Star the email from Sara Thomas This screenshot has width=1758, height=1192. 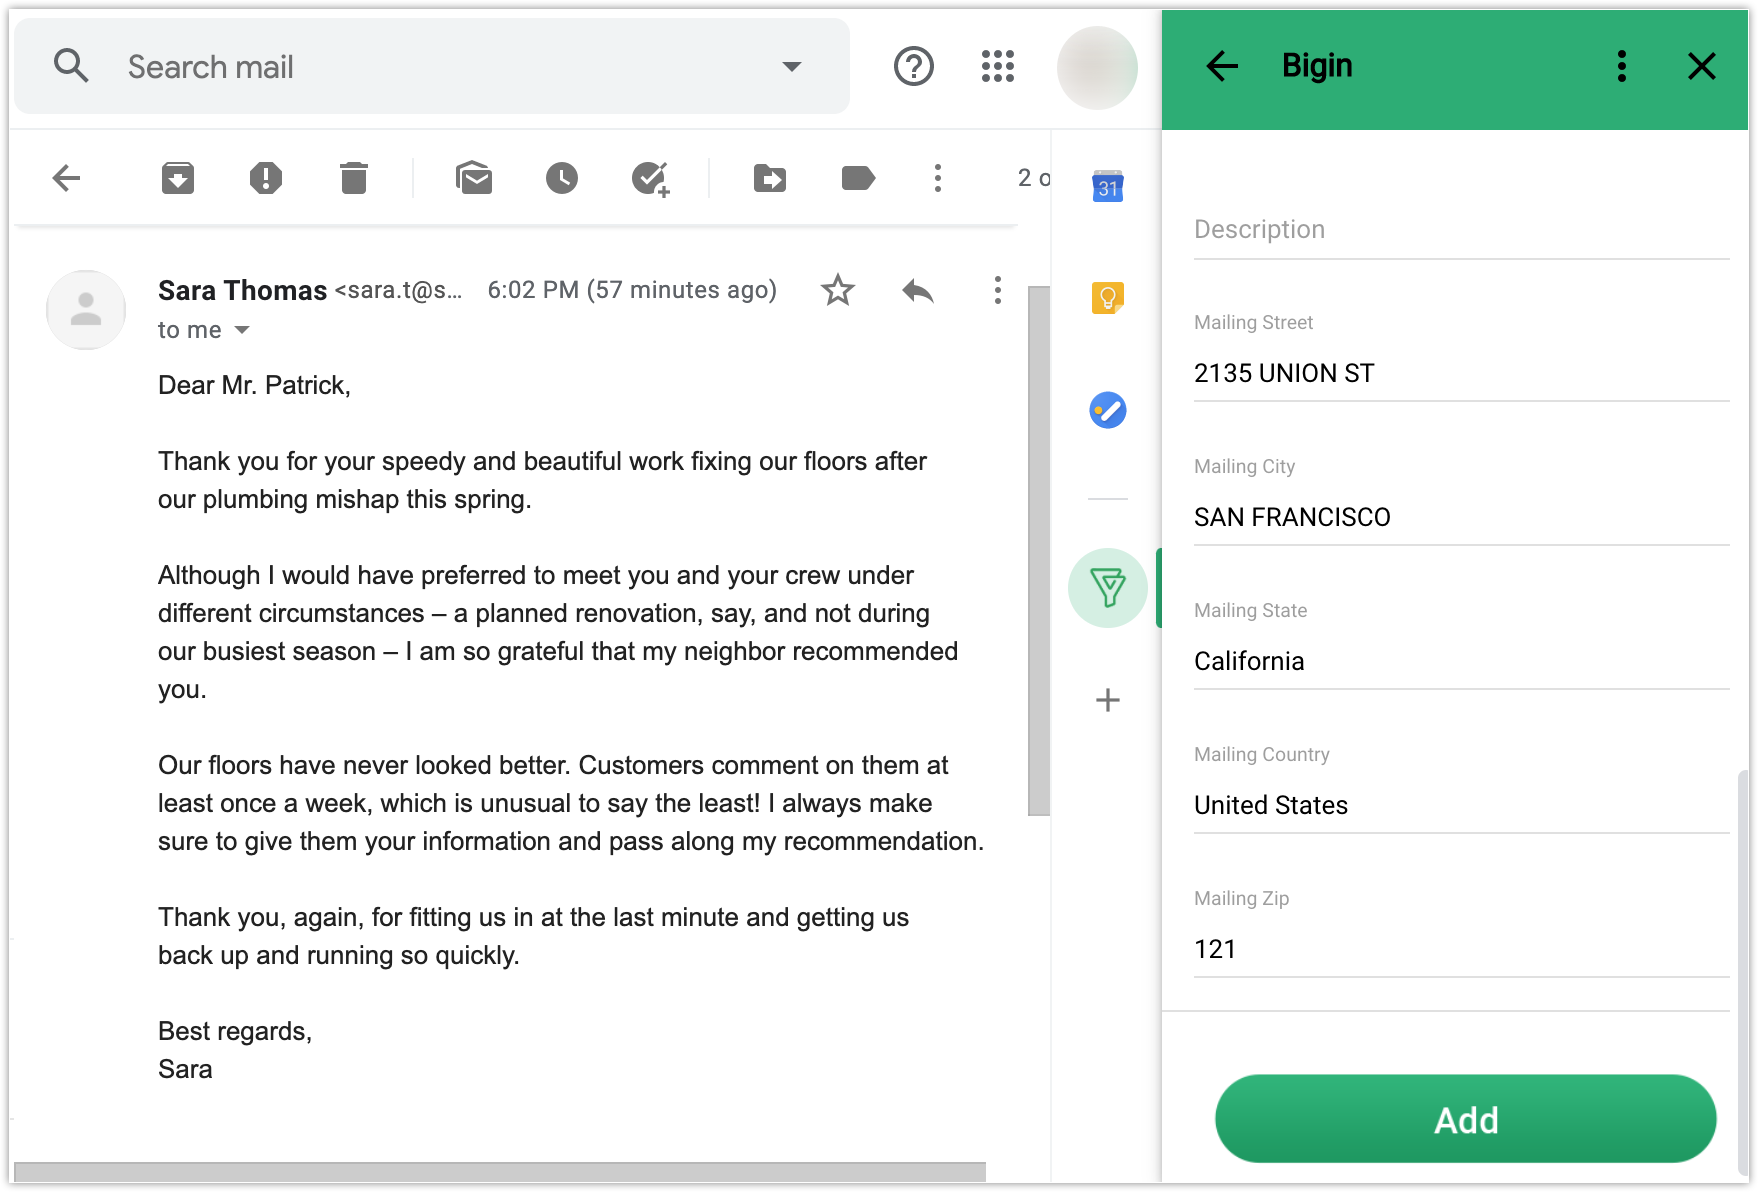tap(838, 290)
